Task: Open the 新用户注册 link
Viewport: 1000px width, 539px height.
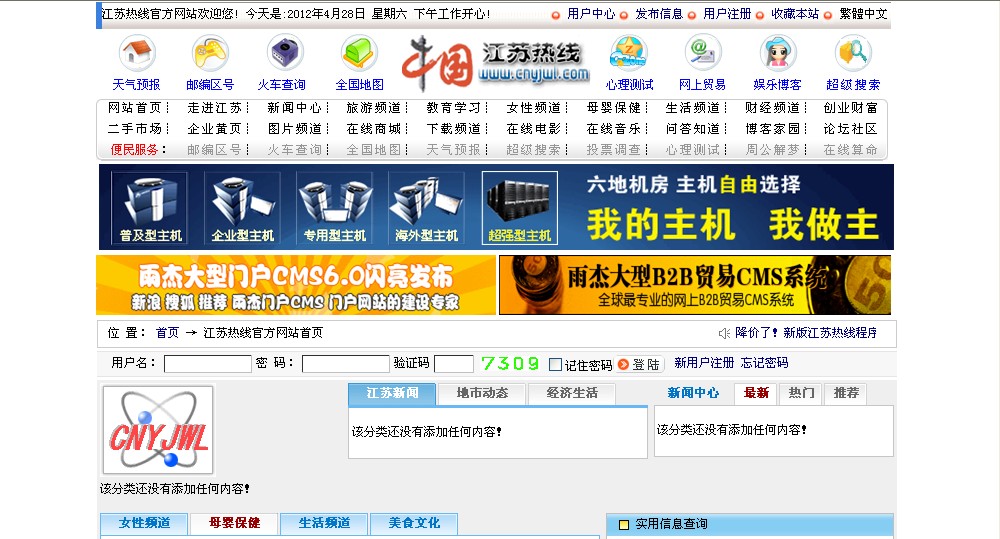Action: click(x=704, y=363)
